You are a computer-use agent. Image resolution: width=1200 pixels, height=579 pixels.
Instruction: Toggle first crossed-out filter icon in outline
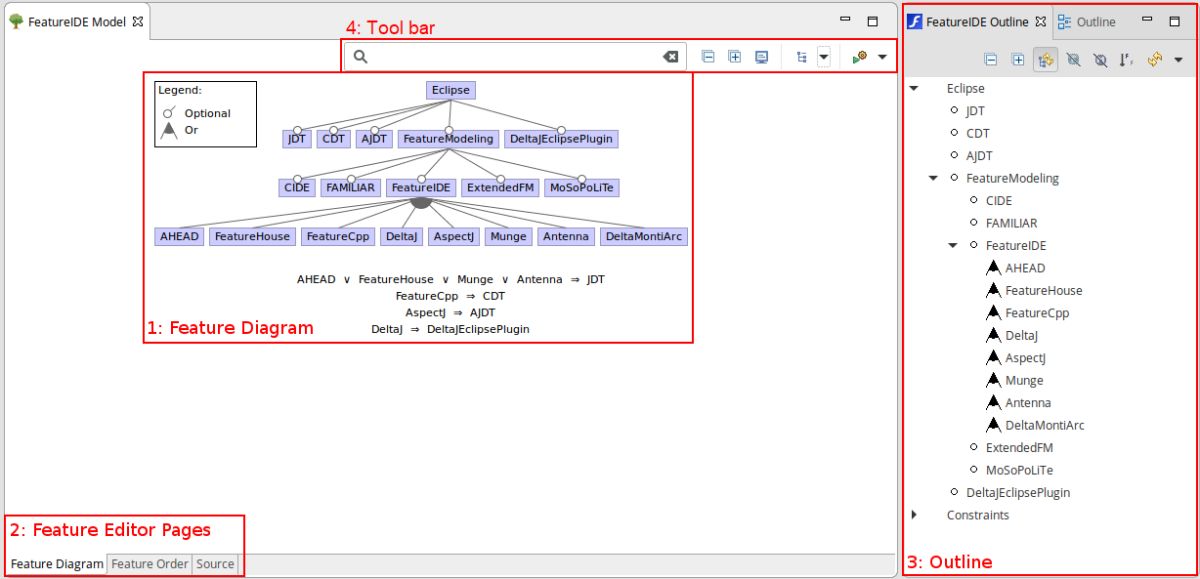tap(1074, 60)
